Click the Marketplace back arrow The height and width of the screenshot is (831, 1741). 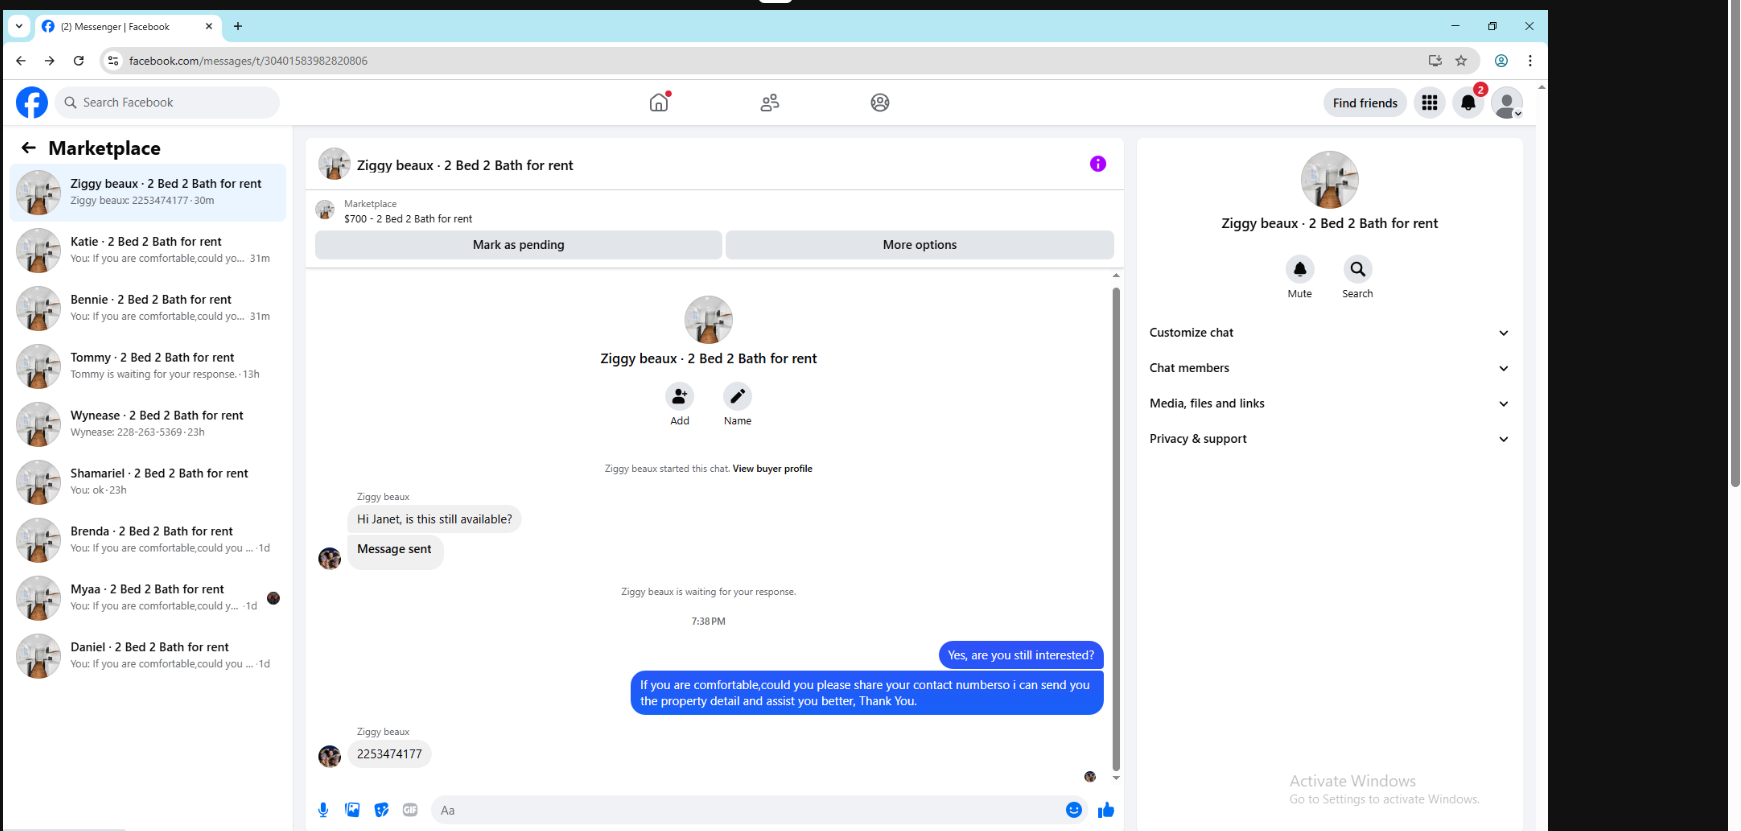point(29,148)
